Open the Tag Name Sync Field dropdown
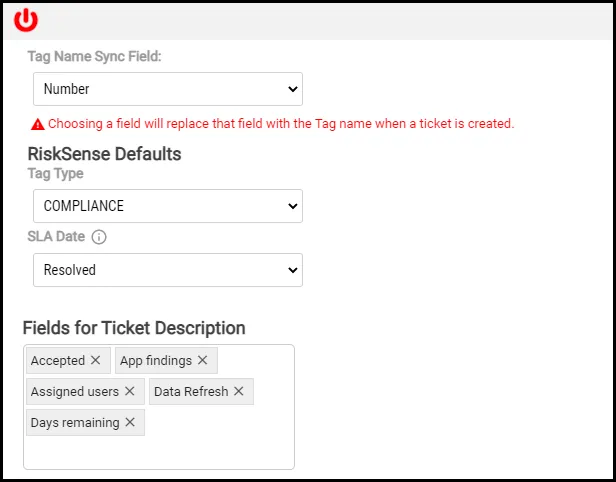Viewport: 616px width, 482px height. [168, 89]
